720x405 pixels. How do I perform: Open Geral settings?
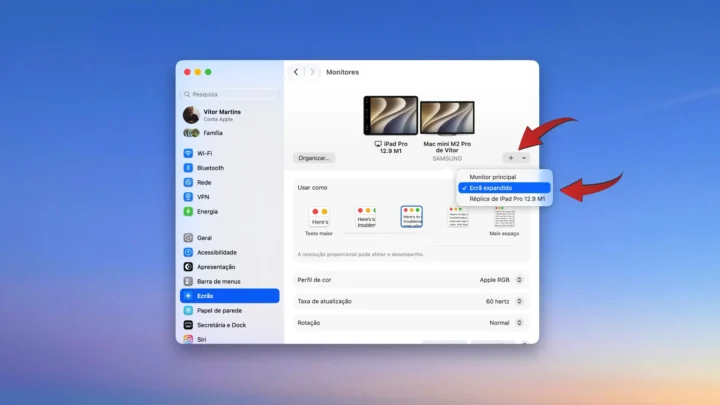point(230,238)
